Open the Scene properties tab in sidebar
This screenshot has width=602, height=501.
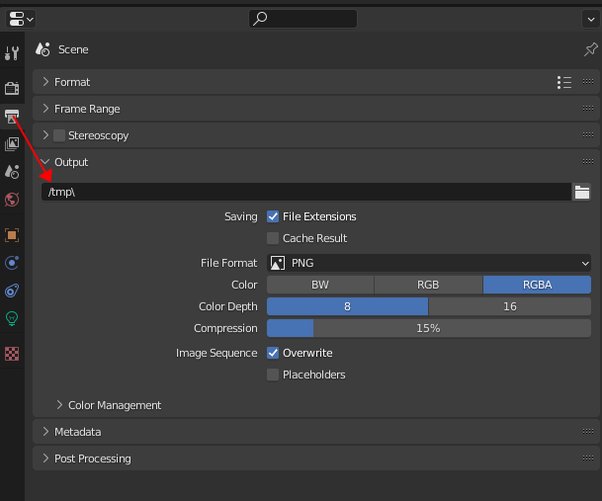pyautogui.click(x=12, y=172)
